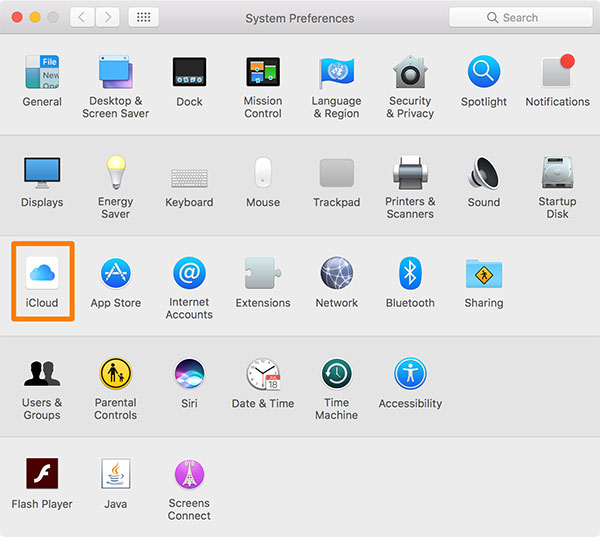
Task: Click the Show All grid button
Action: 143,17
